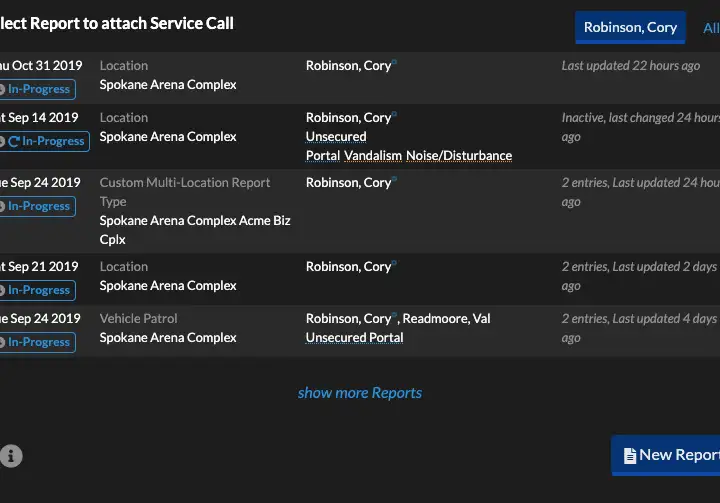Screen dimensions: 720x503
Task: Click show more Reports link
Action: pyautogui.click(x=360, y=393)
